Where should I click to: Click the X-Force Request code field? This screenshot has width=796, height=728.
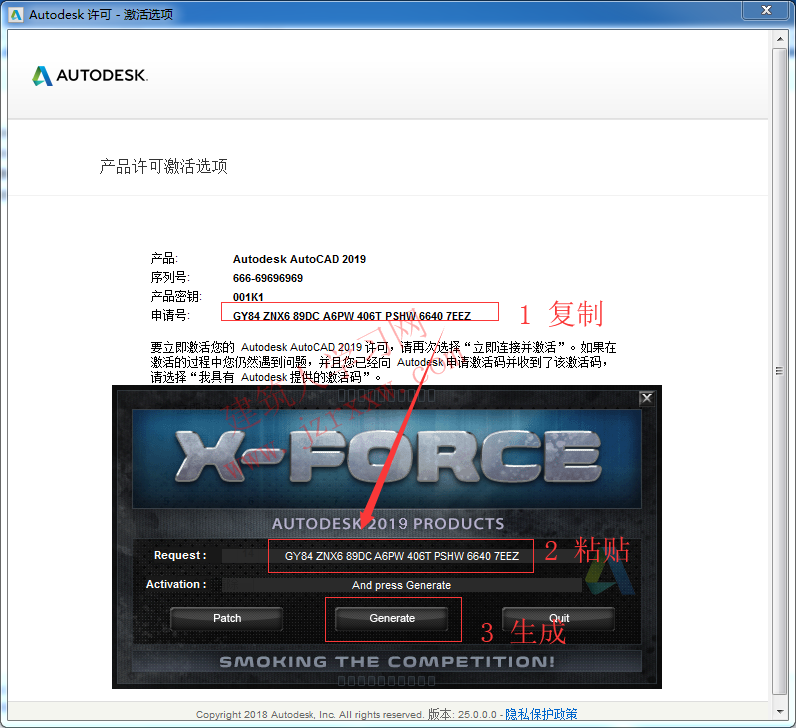[x=402, y=556]
